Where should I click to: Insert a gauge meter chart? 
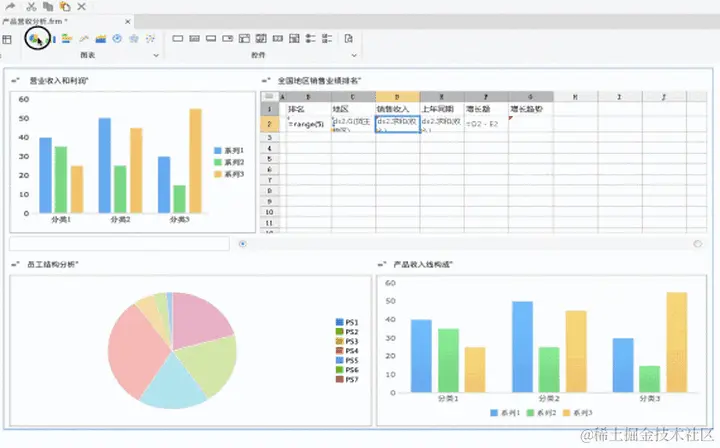tap(117, 39)
